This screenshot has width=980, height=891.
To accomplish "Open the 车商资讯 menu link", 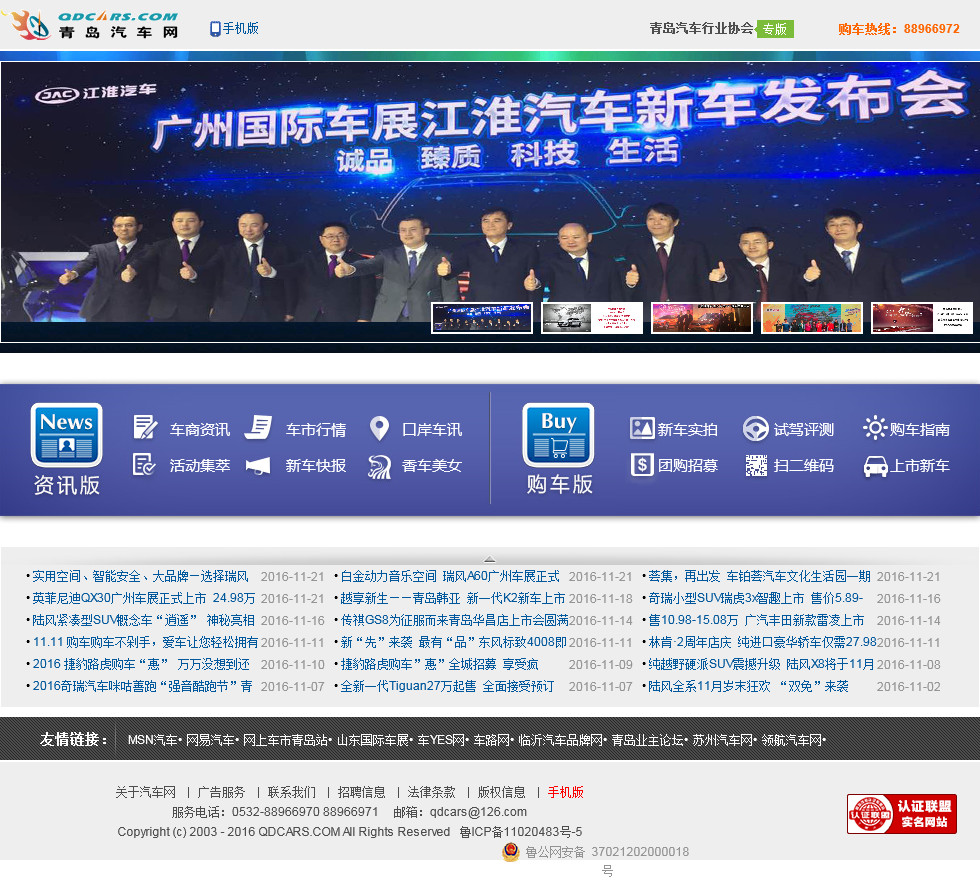I will (x=200, y=430).
